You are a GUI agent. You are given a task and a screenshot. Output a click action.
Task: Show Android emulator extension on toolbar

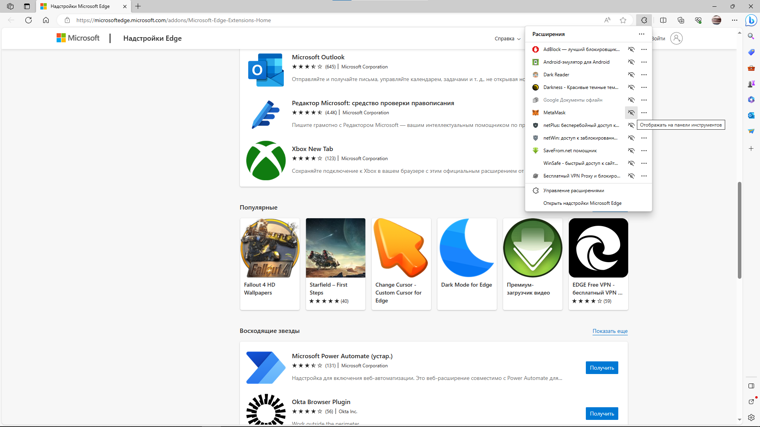click(631, 62)
